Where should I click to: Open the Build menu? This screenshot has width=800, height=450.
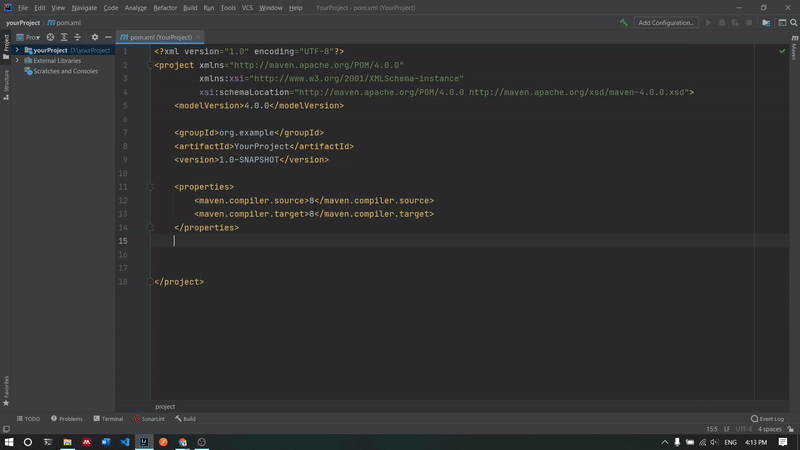tap(190, 8)
